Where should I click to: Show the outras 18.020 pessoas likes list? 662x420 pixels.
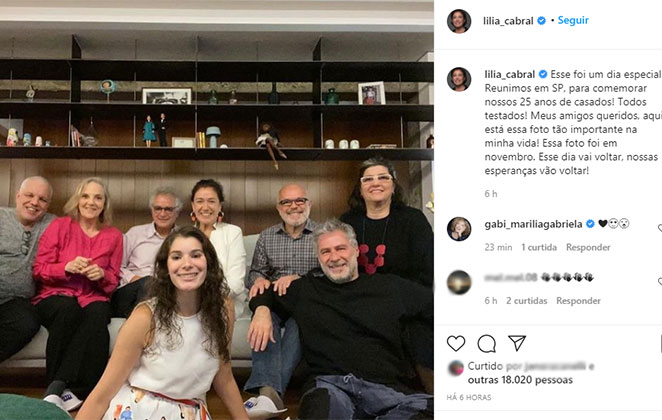point(520,380)
